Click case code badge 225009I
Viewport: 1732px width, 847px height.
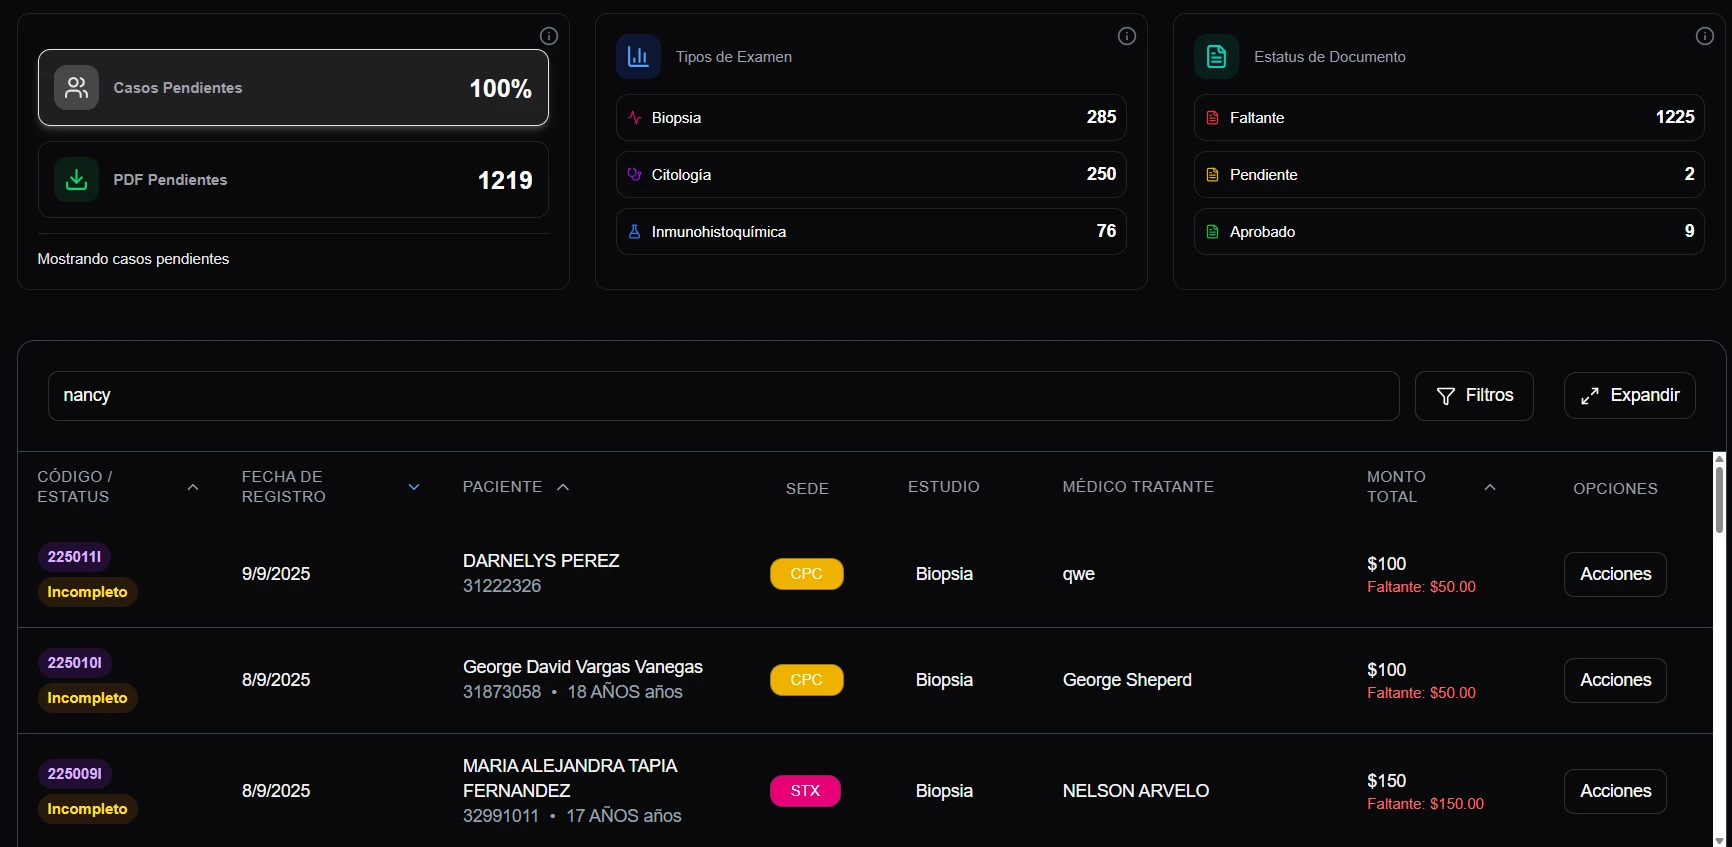(74, 774)
